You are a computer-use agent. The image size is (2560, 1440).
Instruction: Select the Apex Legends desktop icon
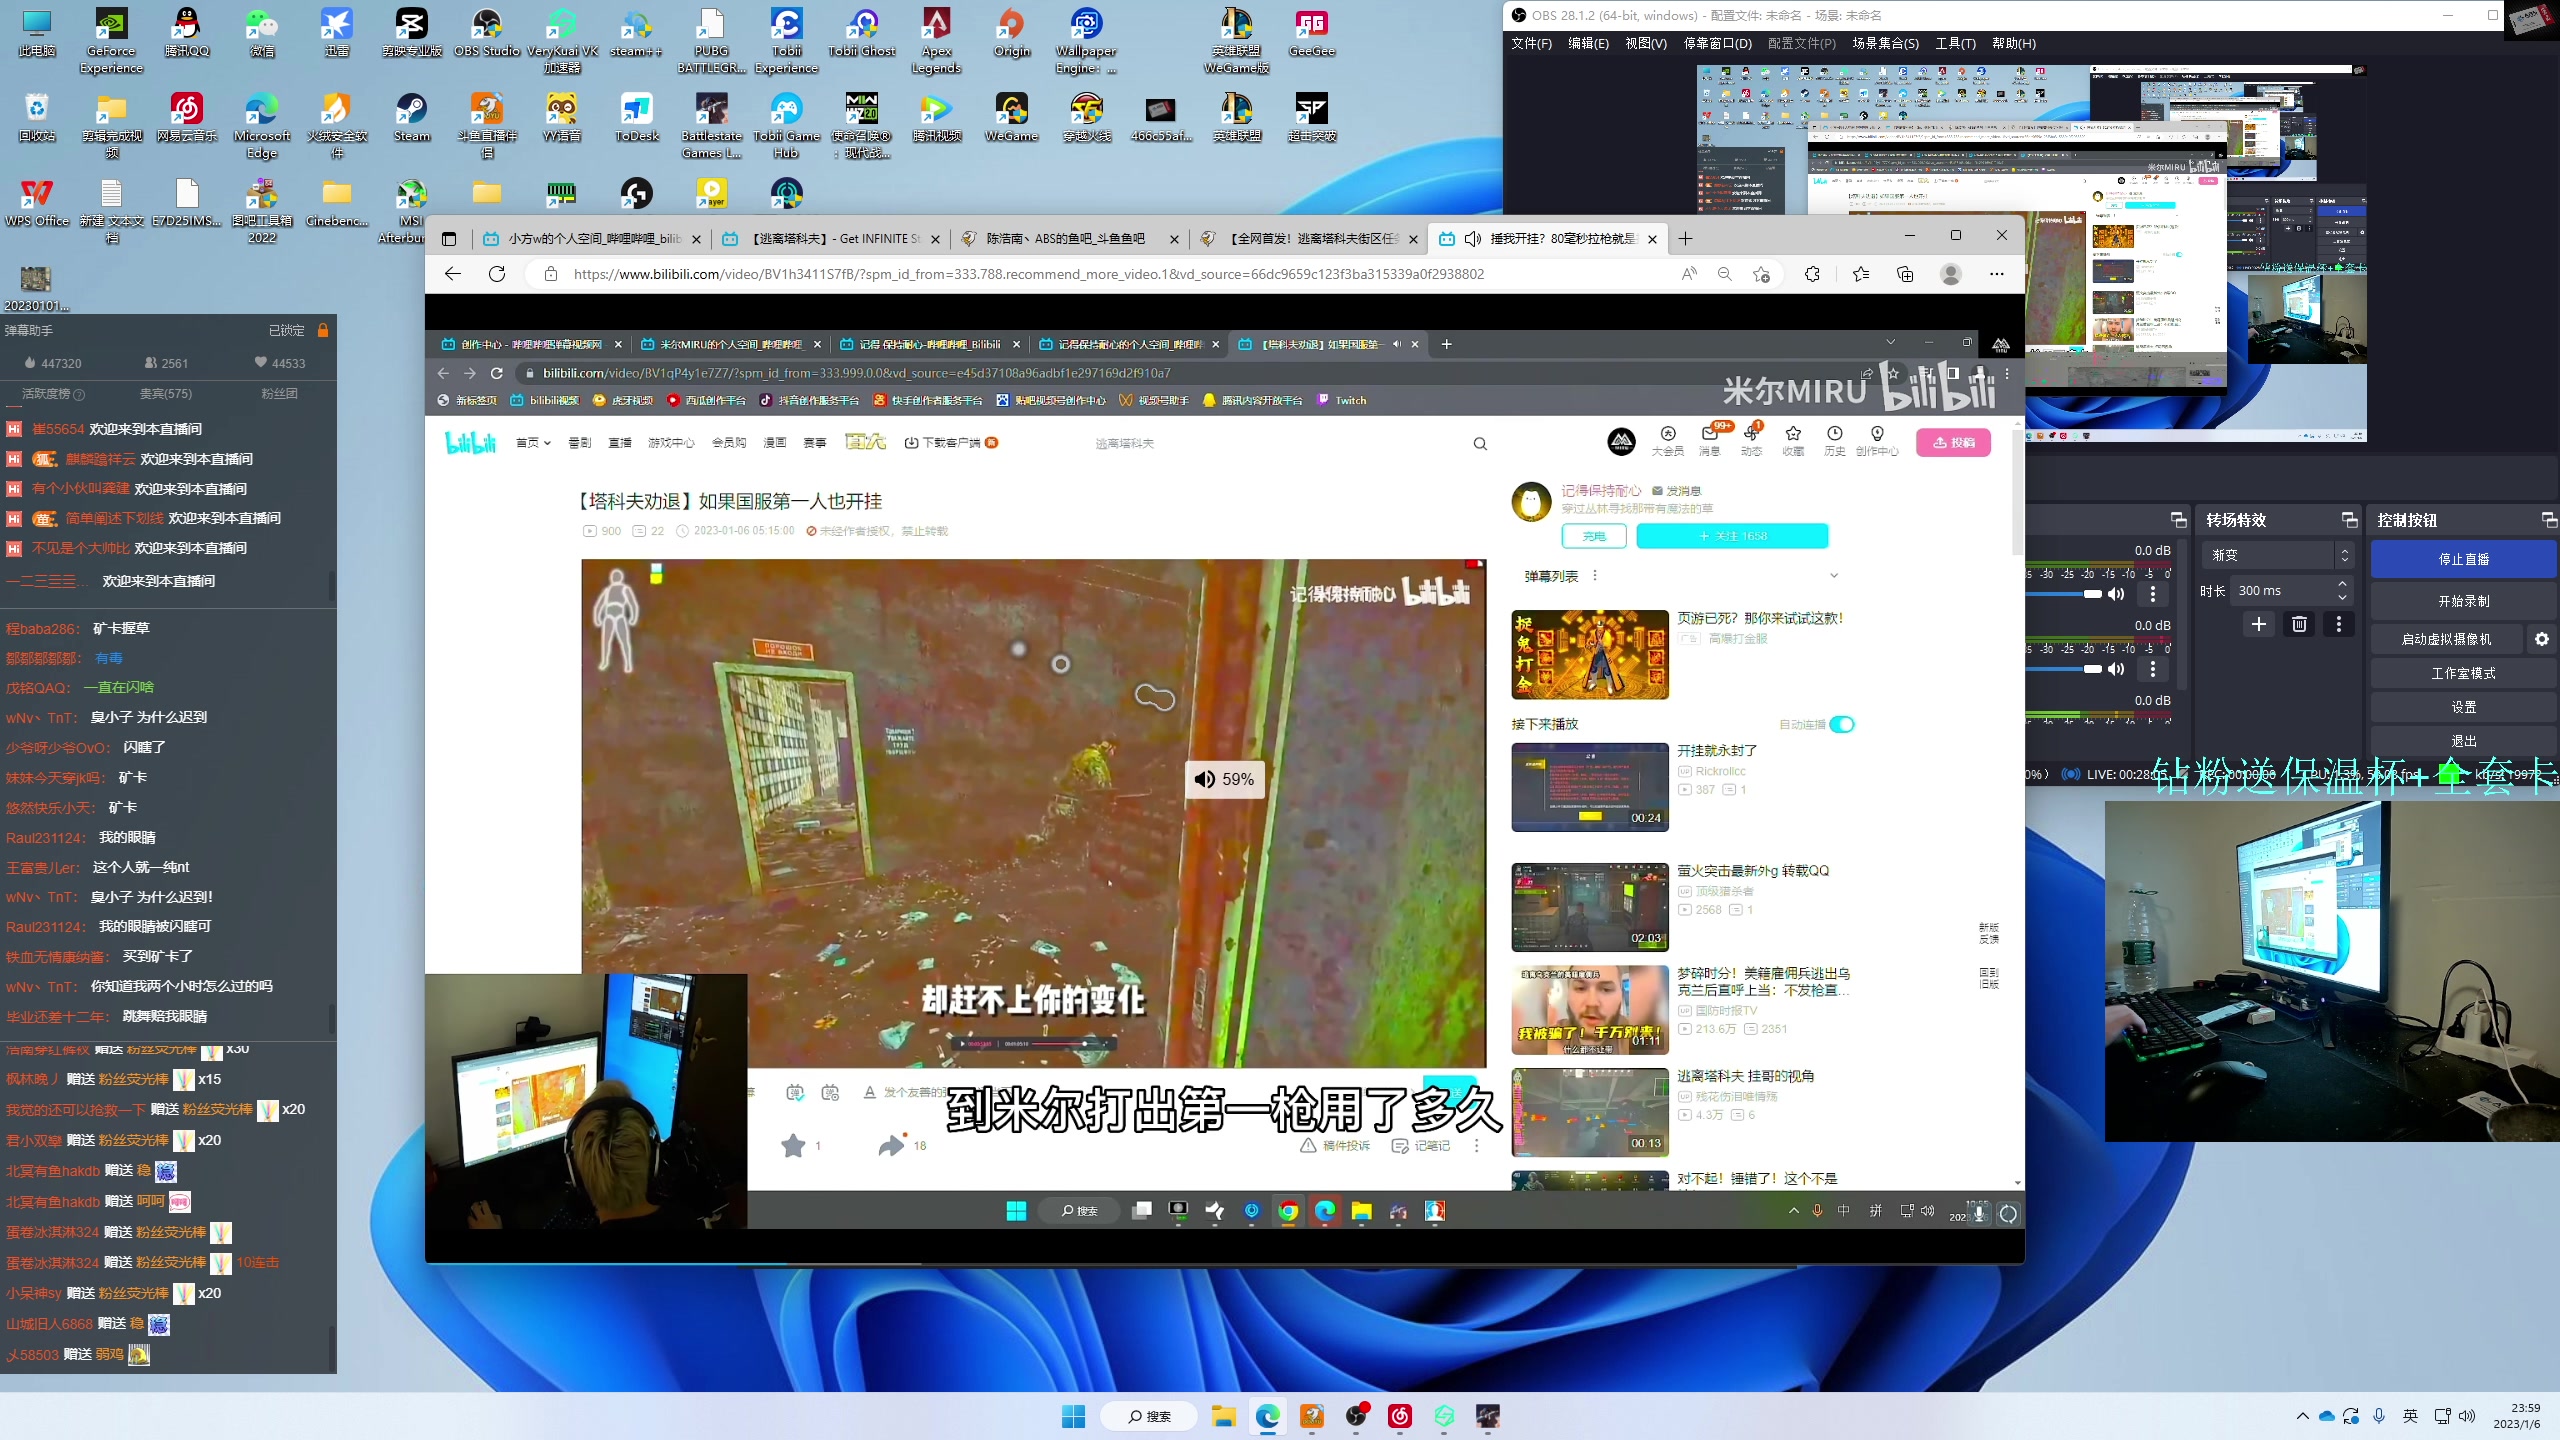(x=937, y=41)
